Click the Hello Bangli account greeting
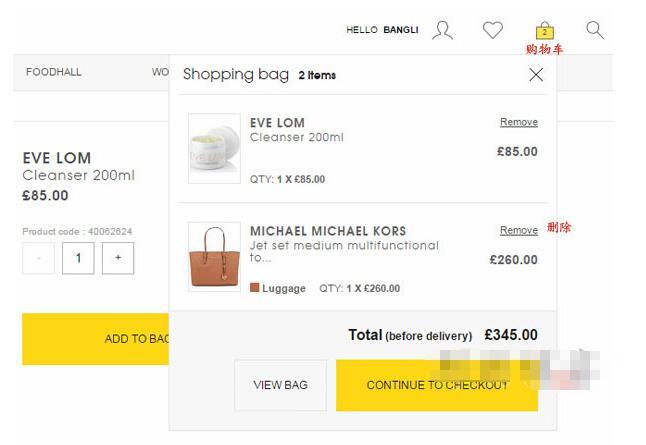The image size is (646, 445). pyautogui.click(x=382, y=30)
